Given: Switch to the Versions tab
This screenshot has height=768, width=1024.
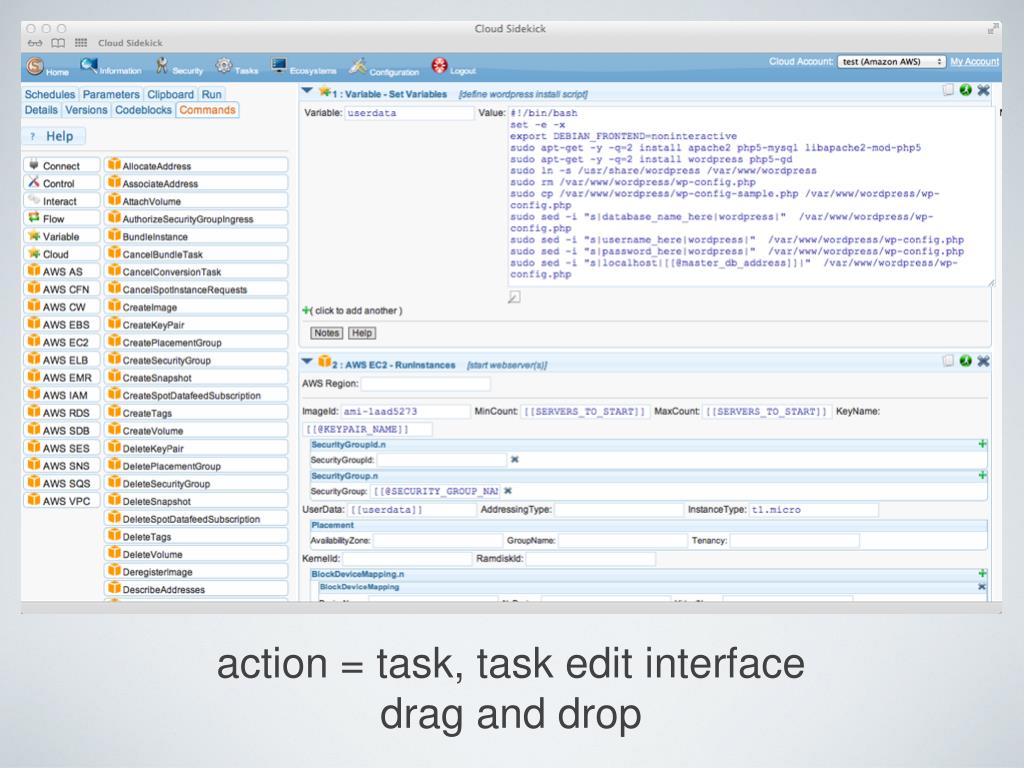Looking at the screenshot, I should (x=86, y=110).
